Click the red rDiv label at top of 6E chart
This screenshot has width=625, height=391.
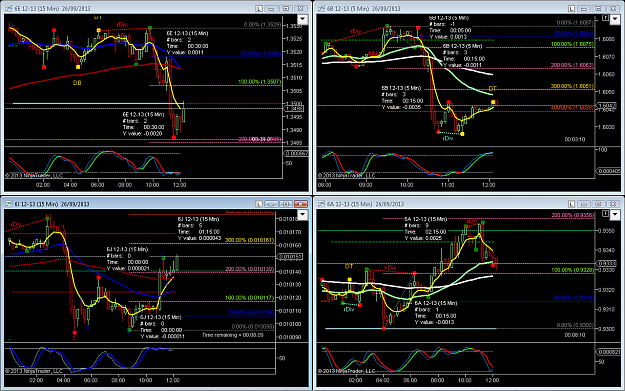(122, 25)
